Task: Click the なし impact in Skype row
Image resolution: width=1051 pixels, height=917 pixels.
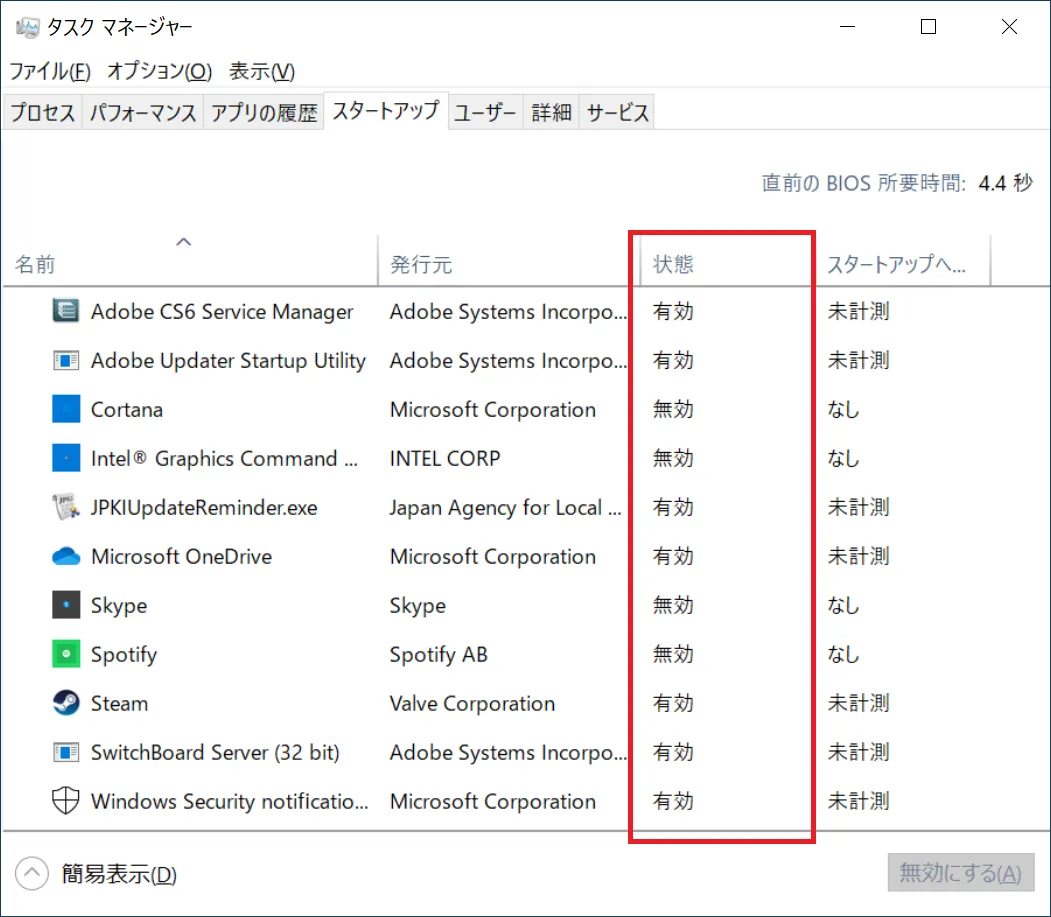Action: (x=844, y=605)
